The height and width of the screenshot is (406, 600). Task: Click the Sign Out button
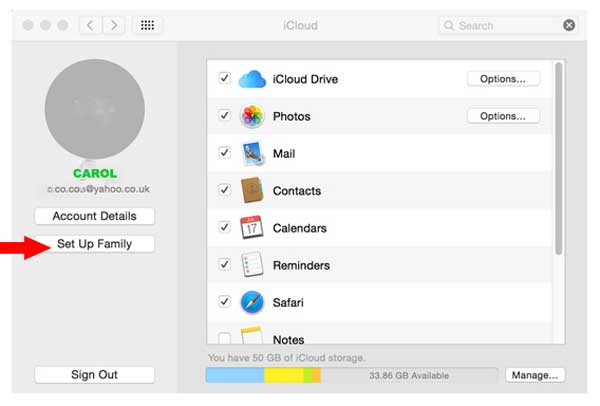[x=95, y=375]
